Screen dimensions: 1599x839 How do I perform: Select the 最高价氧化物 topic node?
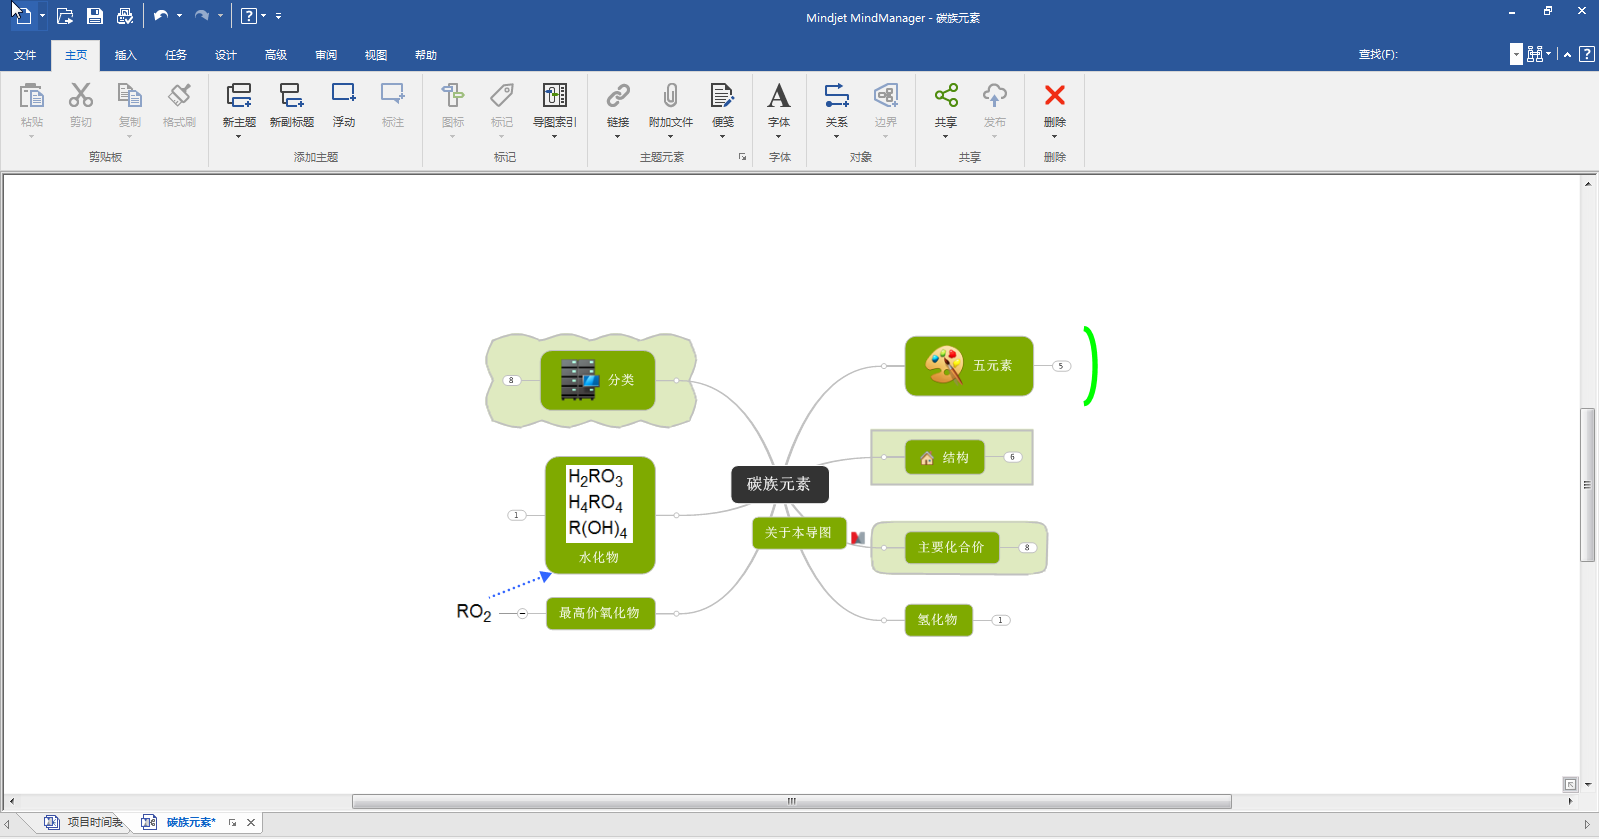point(600,613)
